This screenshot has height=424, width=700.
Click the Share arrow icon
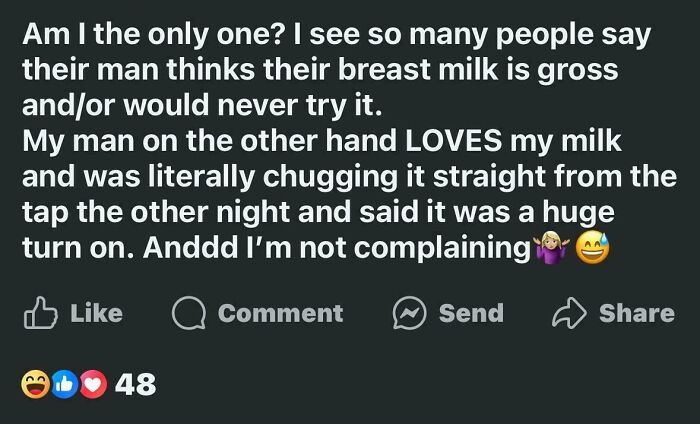pyautogui.click(x=570, y=313)
